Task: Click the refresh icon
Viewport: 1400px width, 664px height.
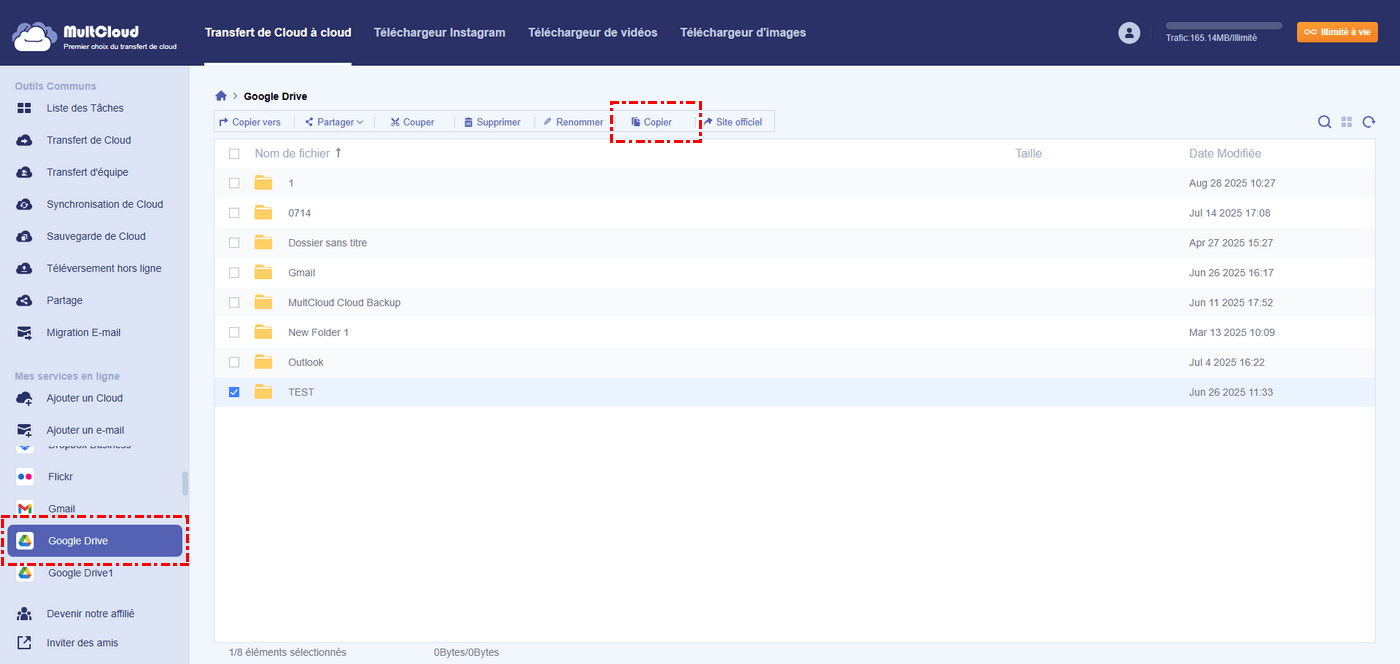Action: tap(1369, 122)
